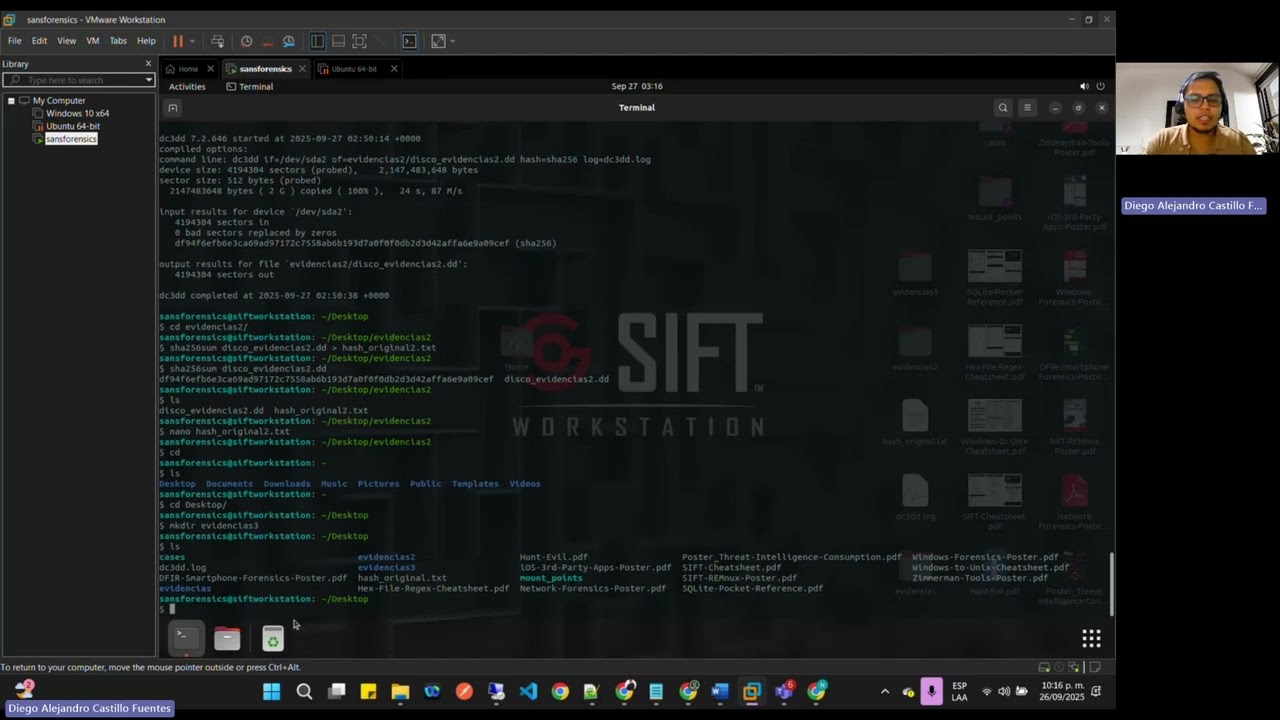This screenshot has width=1280, height=720.
Task: Open the Files manager in the dock
Action: click(227, 638)
